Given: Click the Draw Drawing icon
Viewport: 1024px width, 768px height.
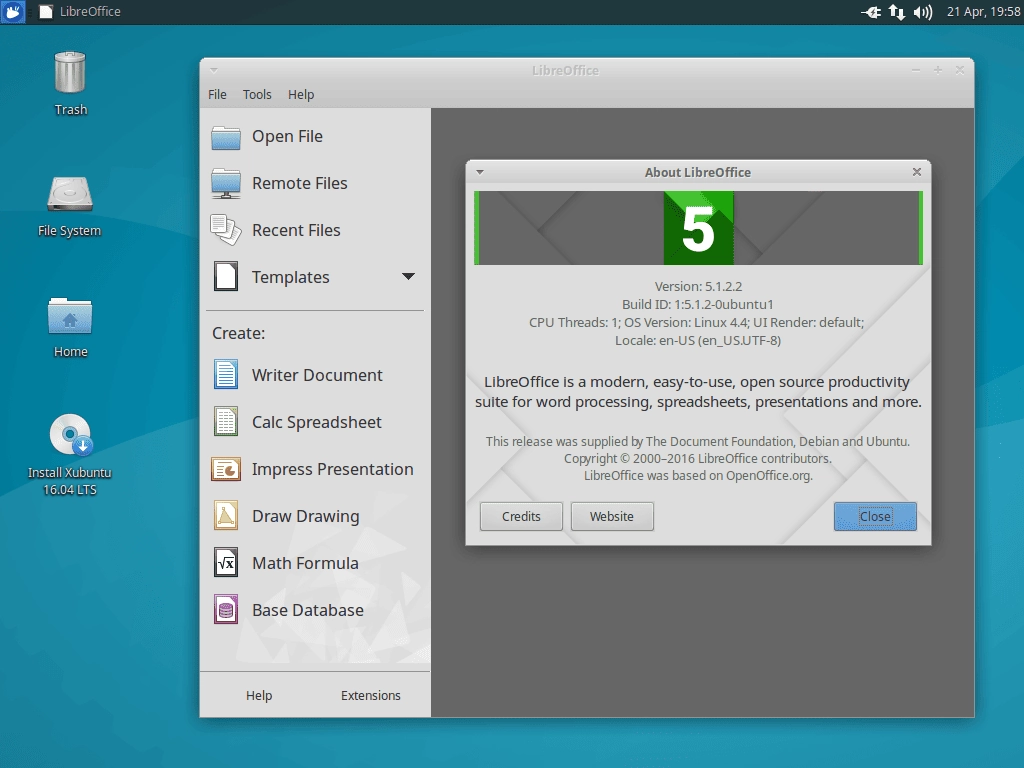Looking at the screenshot, I should (226, 516).
